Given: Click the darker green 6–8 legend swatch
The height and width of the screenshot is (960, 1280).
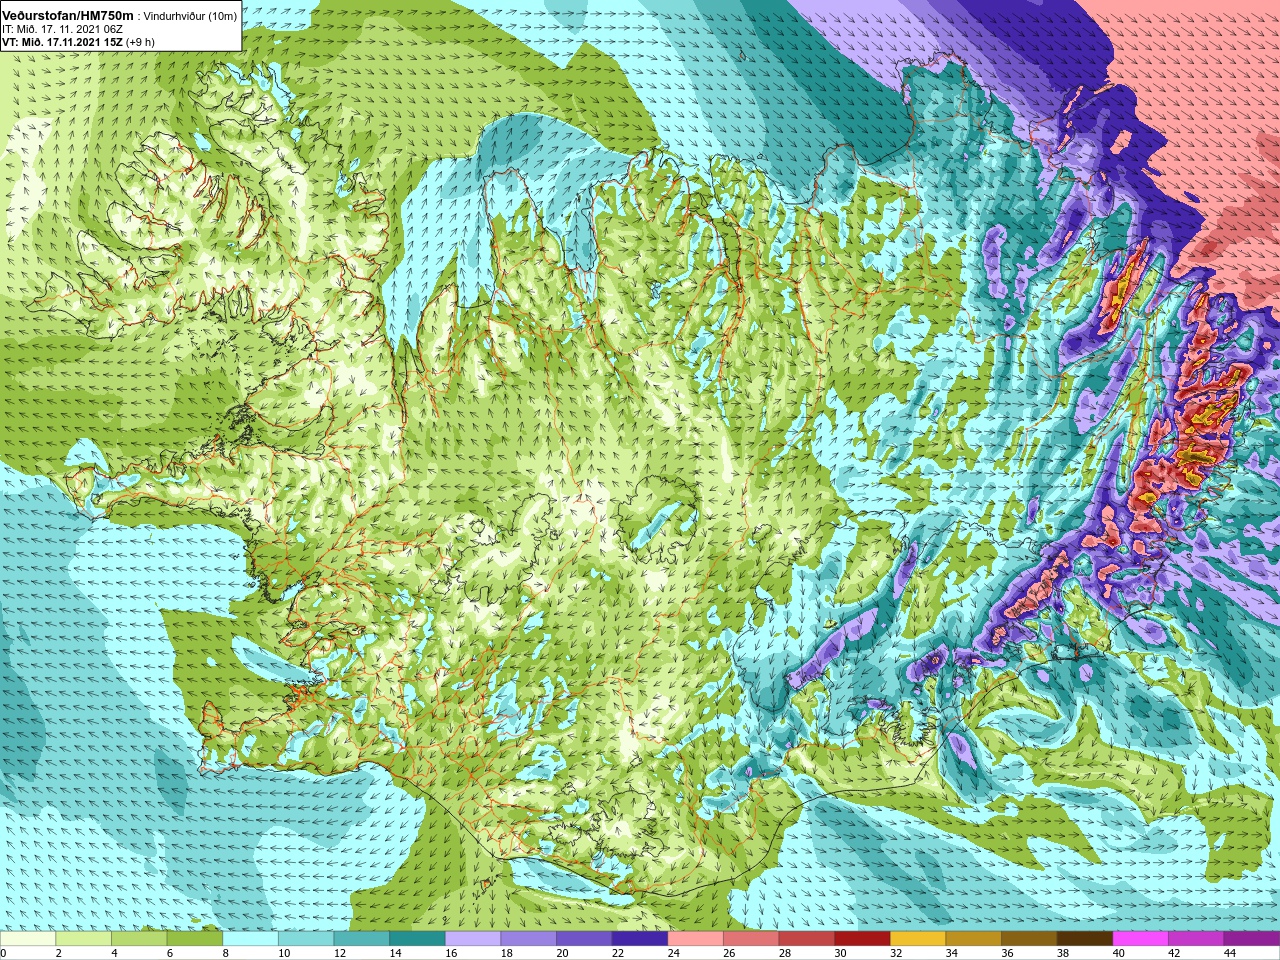Looking at the screenshot, I should pos(195,938).
